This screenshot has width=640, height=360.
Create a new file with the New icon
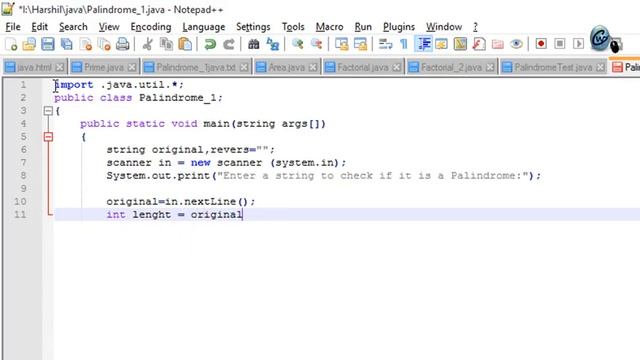pyautogui.click(x=11, y=44)
